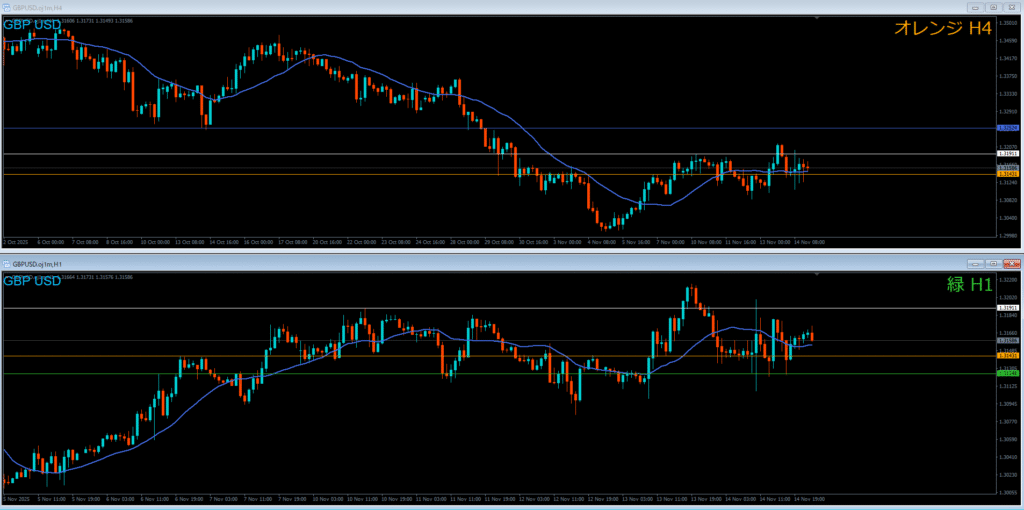This screenshot has width=1024, height=510.
Task: Click the white 1.31951 price tag in H4
Action: click(x=1008, y=154)
